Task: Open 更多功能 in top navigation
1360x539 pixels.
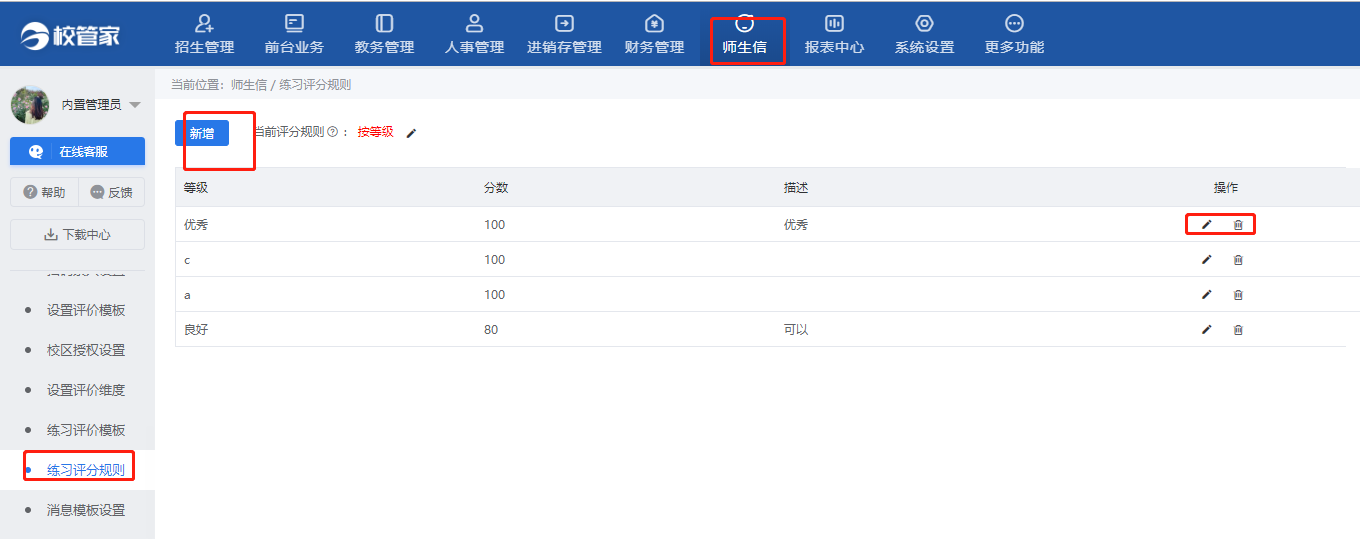Action: pyautogui.click(x=1014, y=35)
